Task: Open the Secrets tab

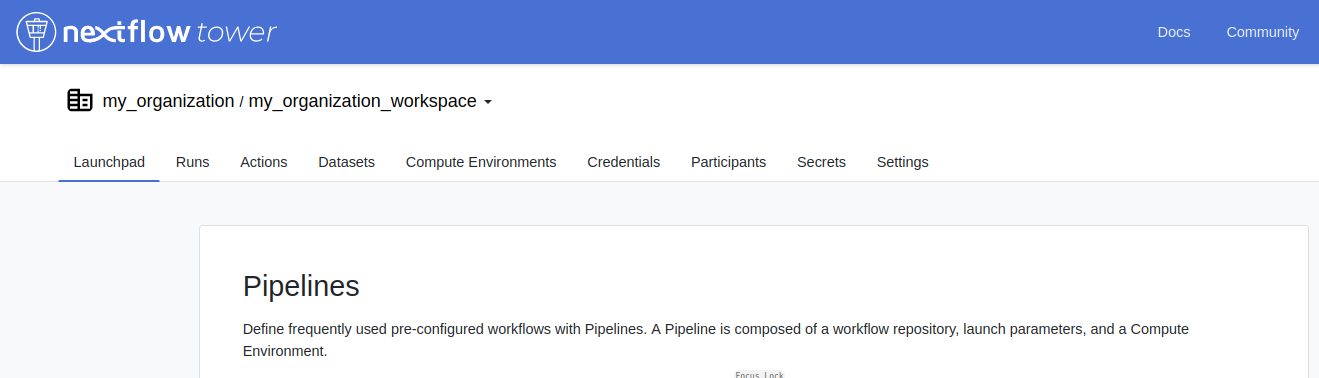Action: tap(821, 162)
